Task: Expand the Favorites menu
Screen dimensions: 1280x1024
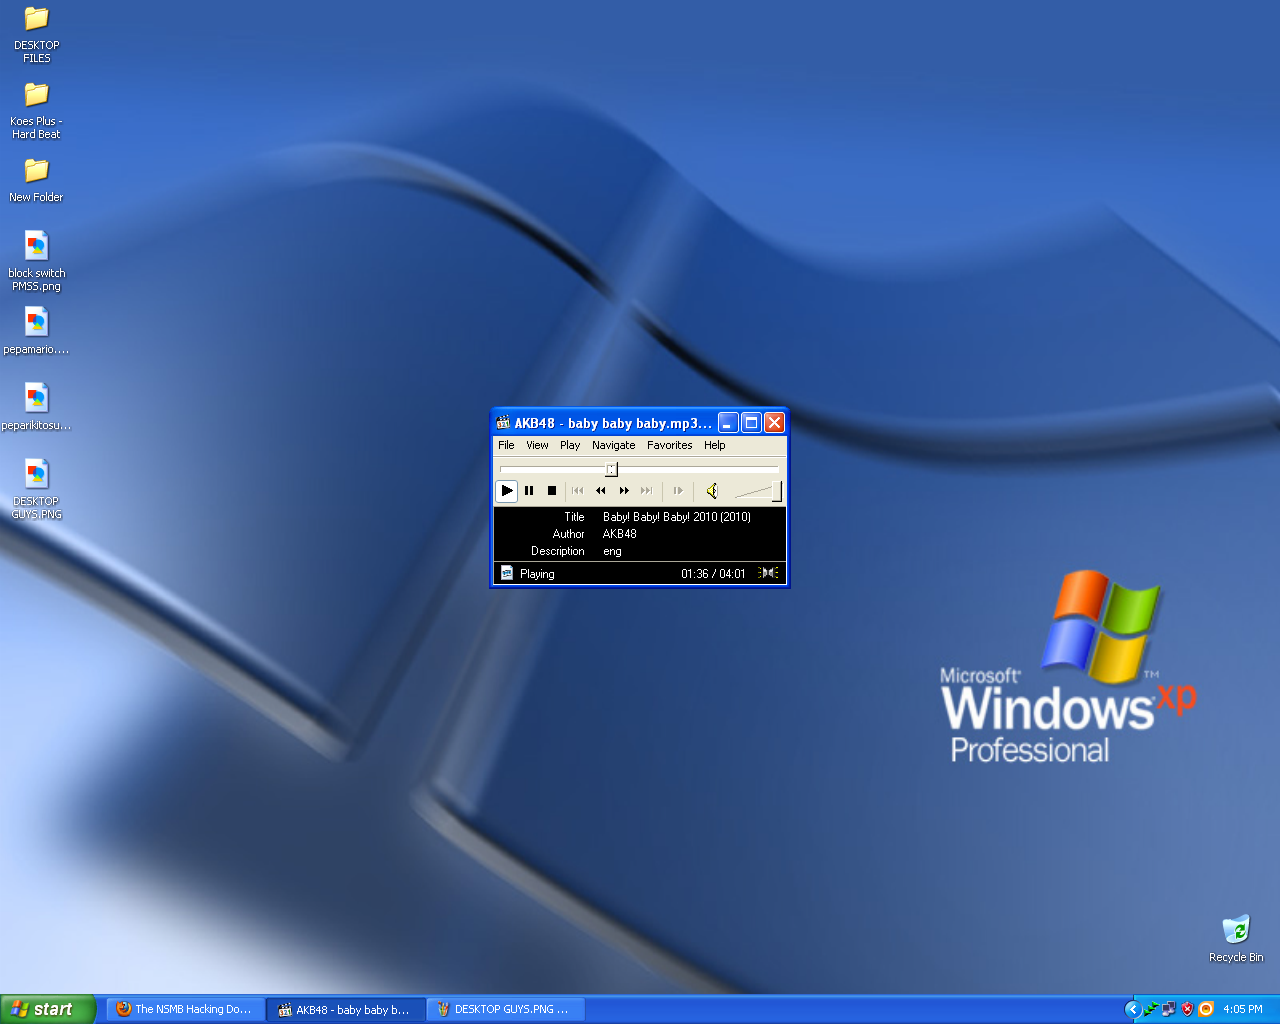Action: [669, 445]
